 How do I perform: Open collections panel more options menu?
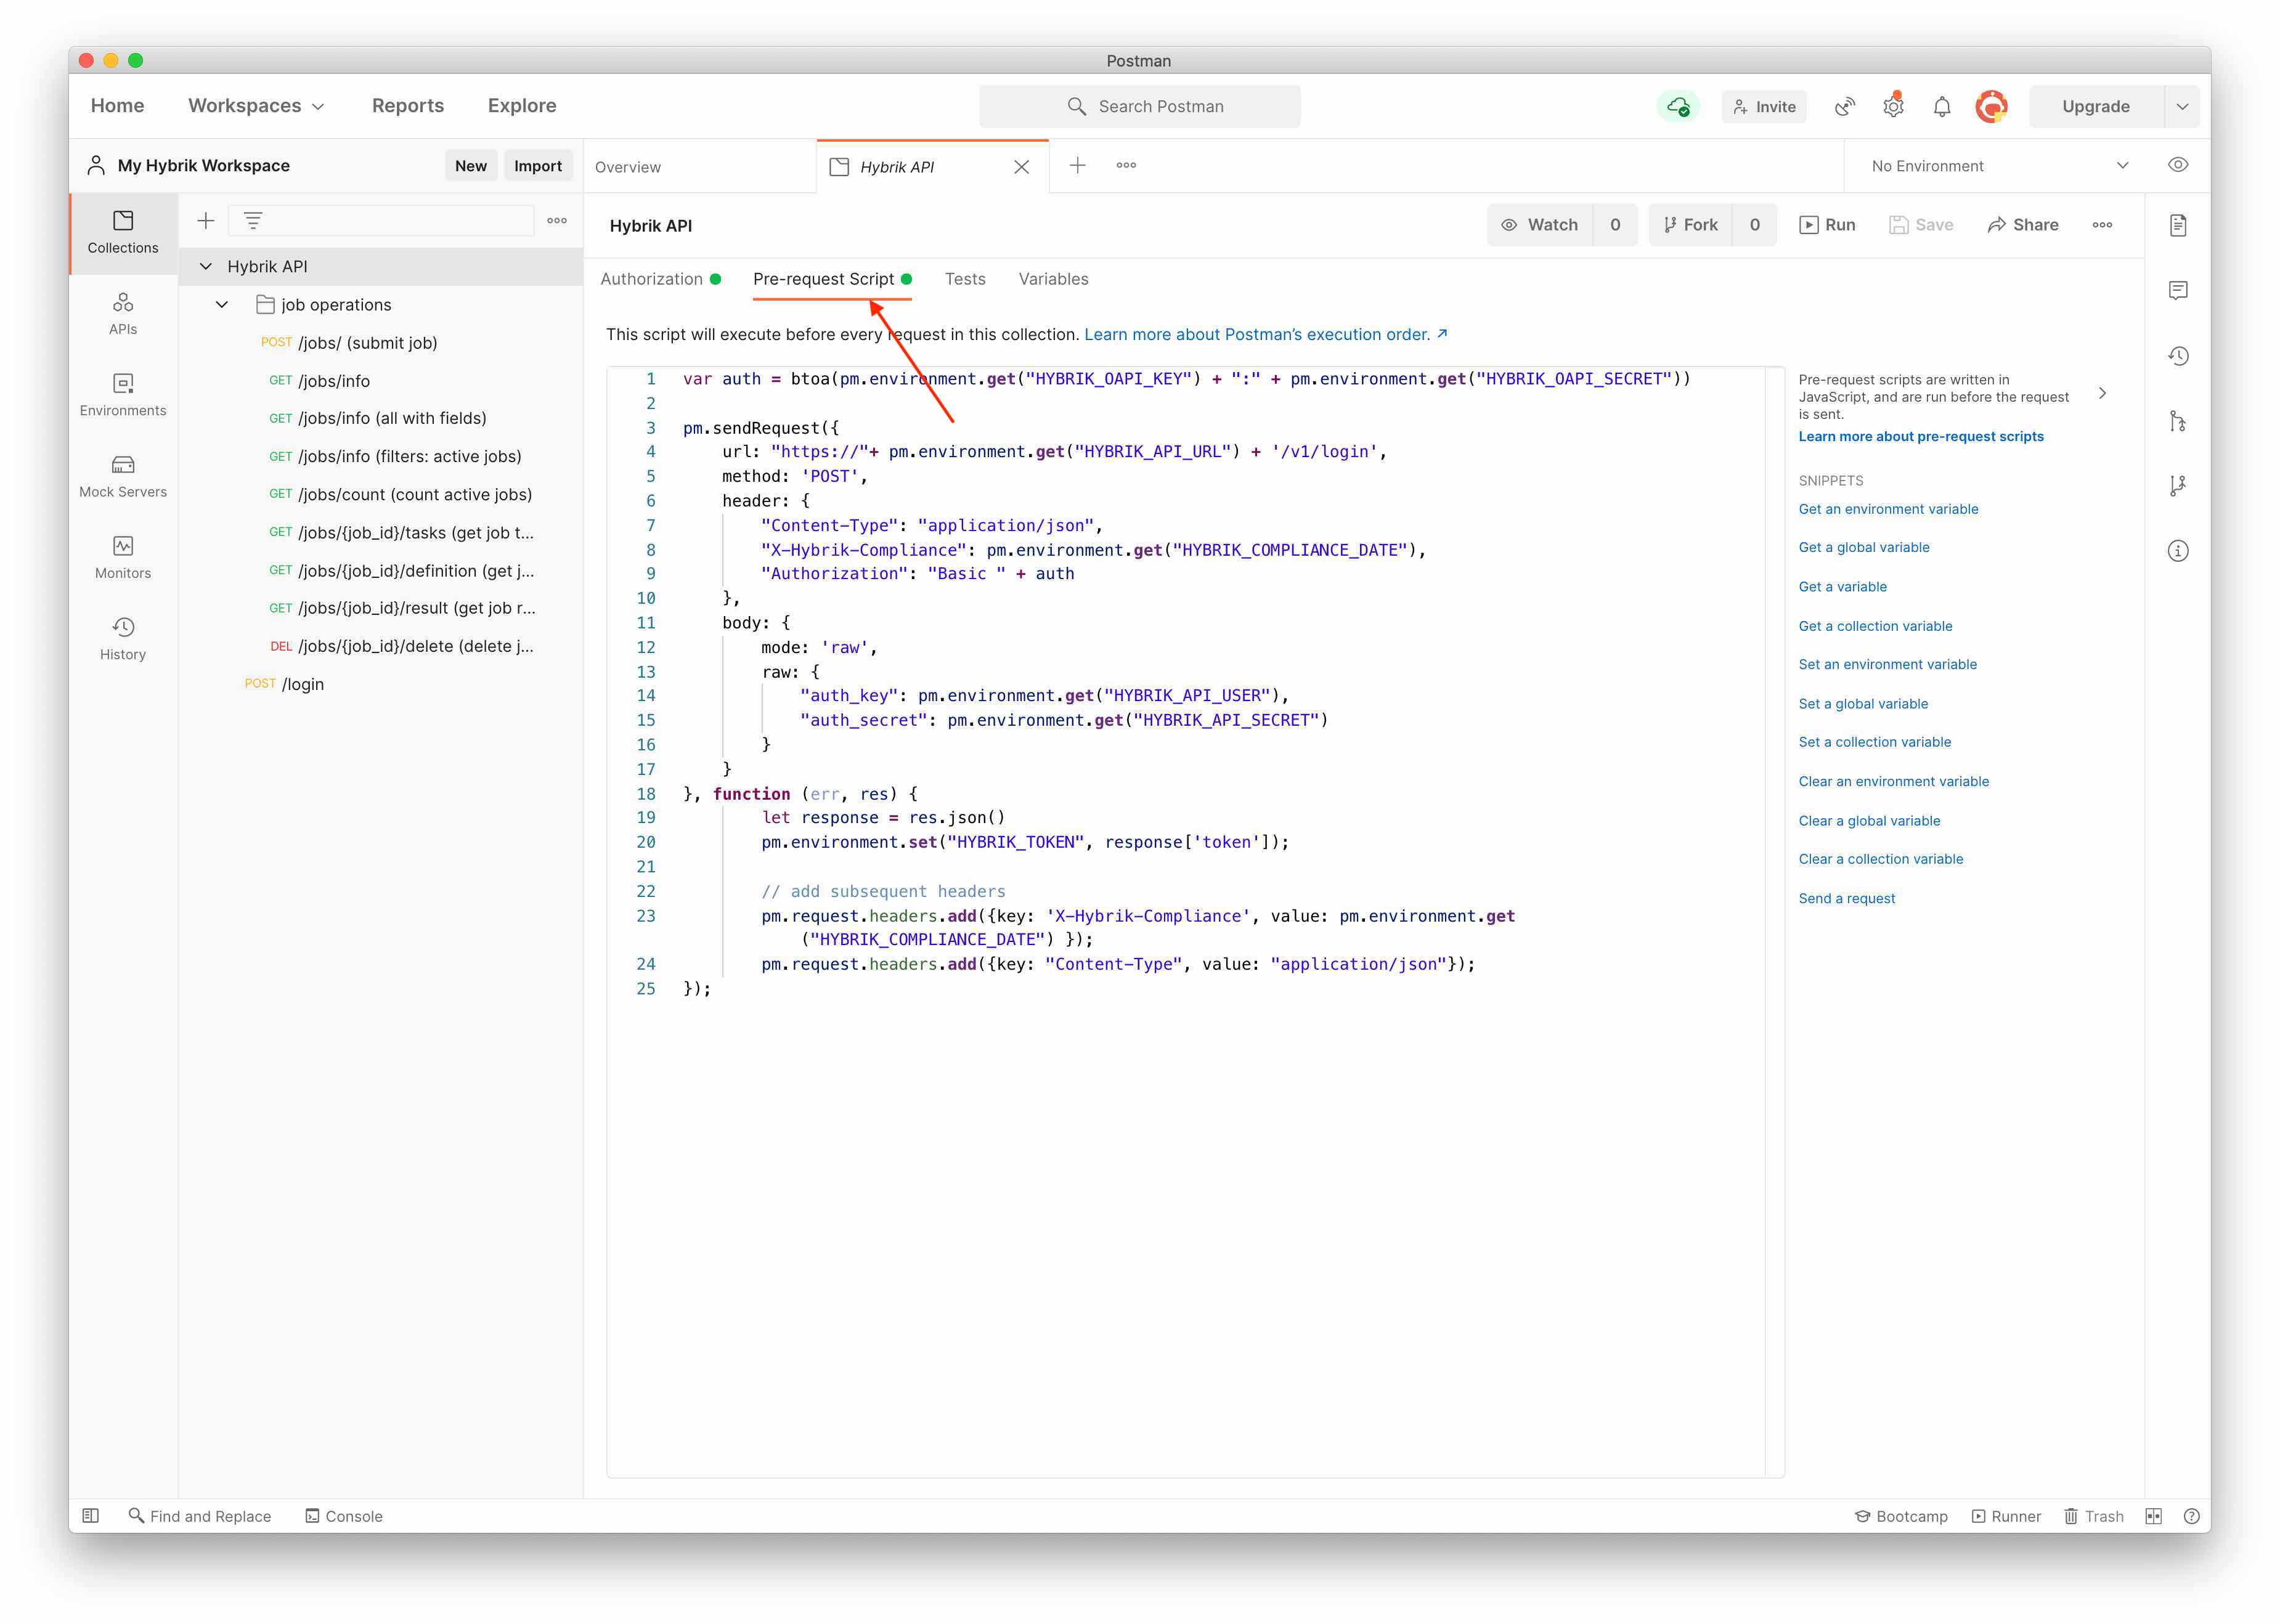coord(557,220)
